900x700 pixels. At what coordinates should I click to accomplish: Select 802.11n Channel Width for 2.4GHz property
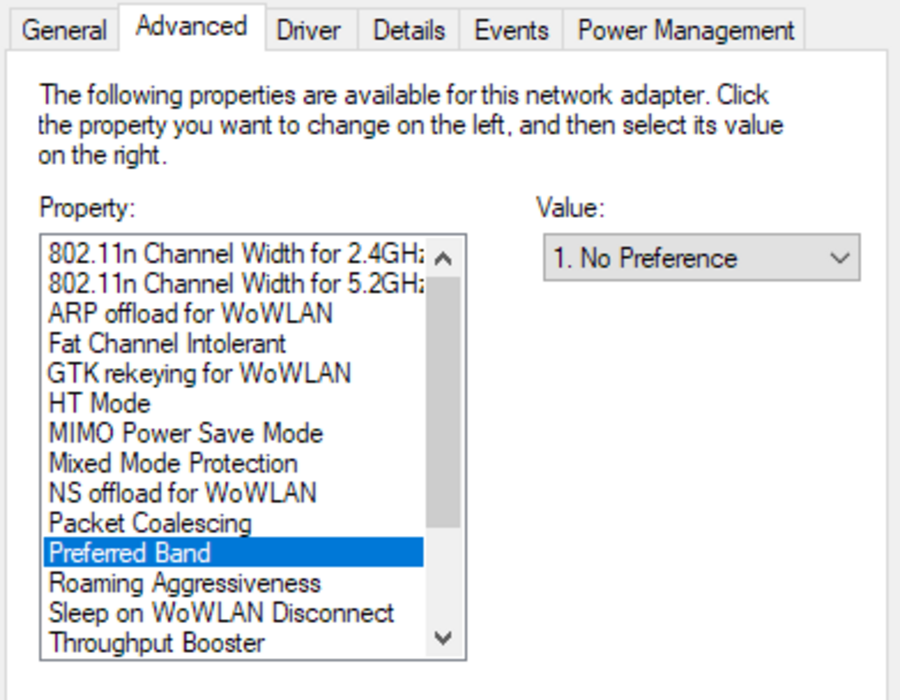[x=234, y=253]
